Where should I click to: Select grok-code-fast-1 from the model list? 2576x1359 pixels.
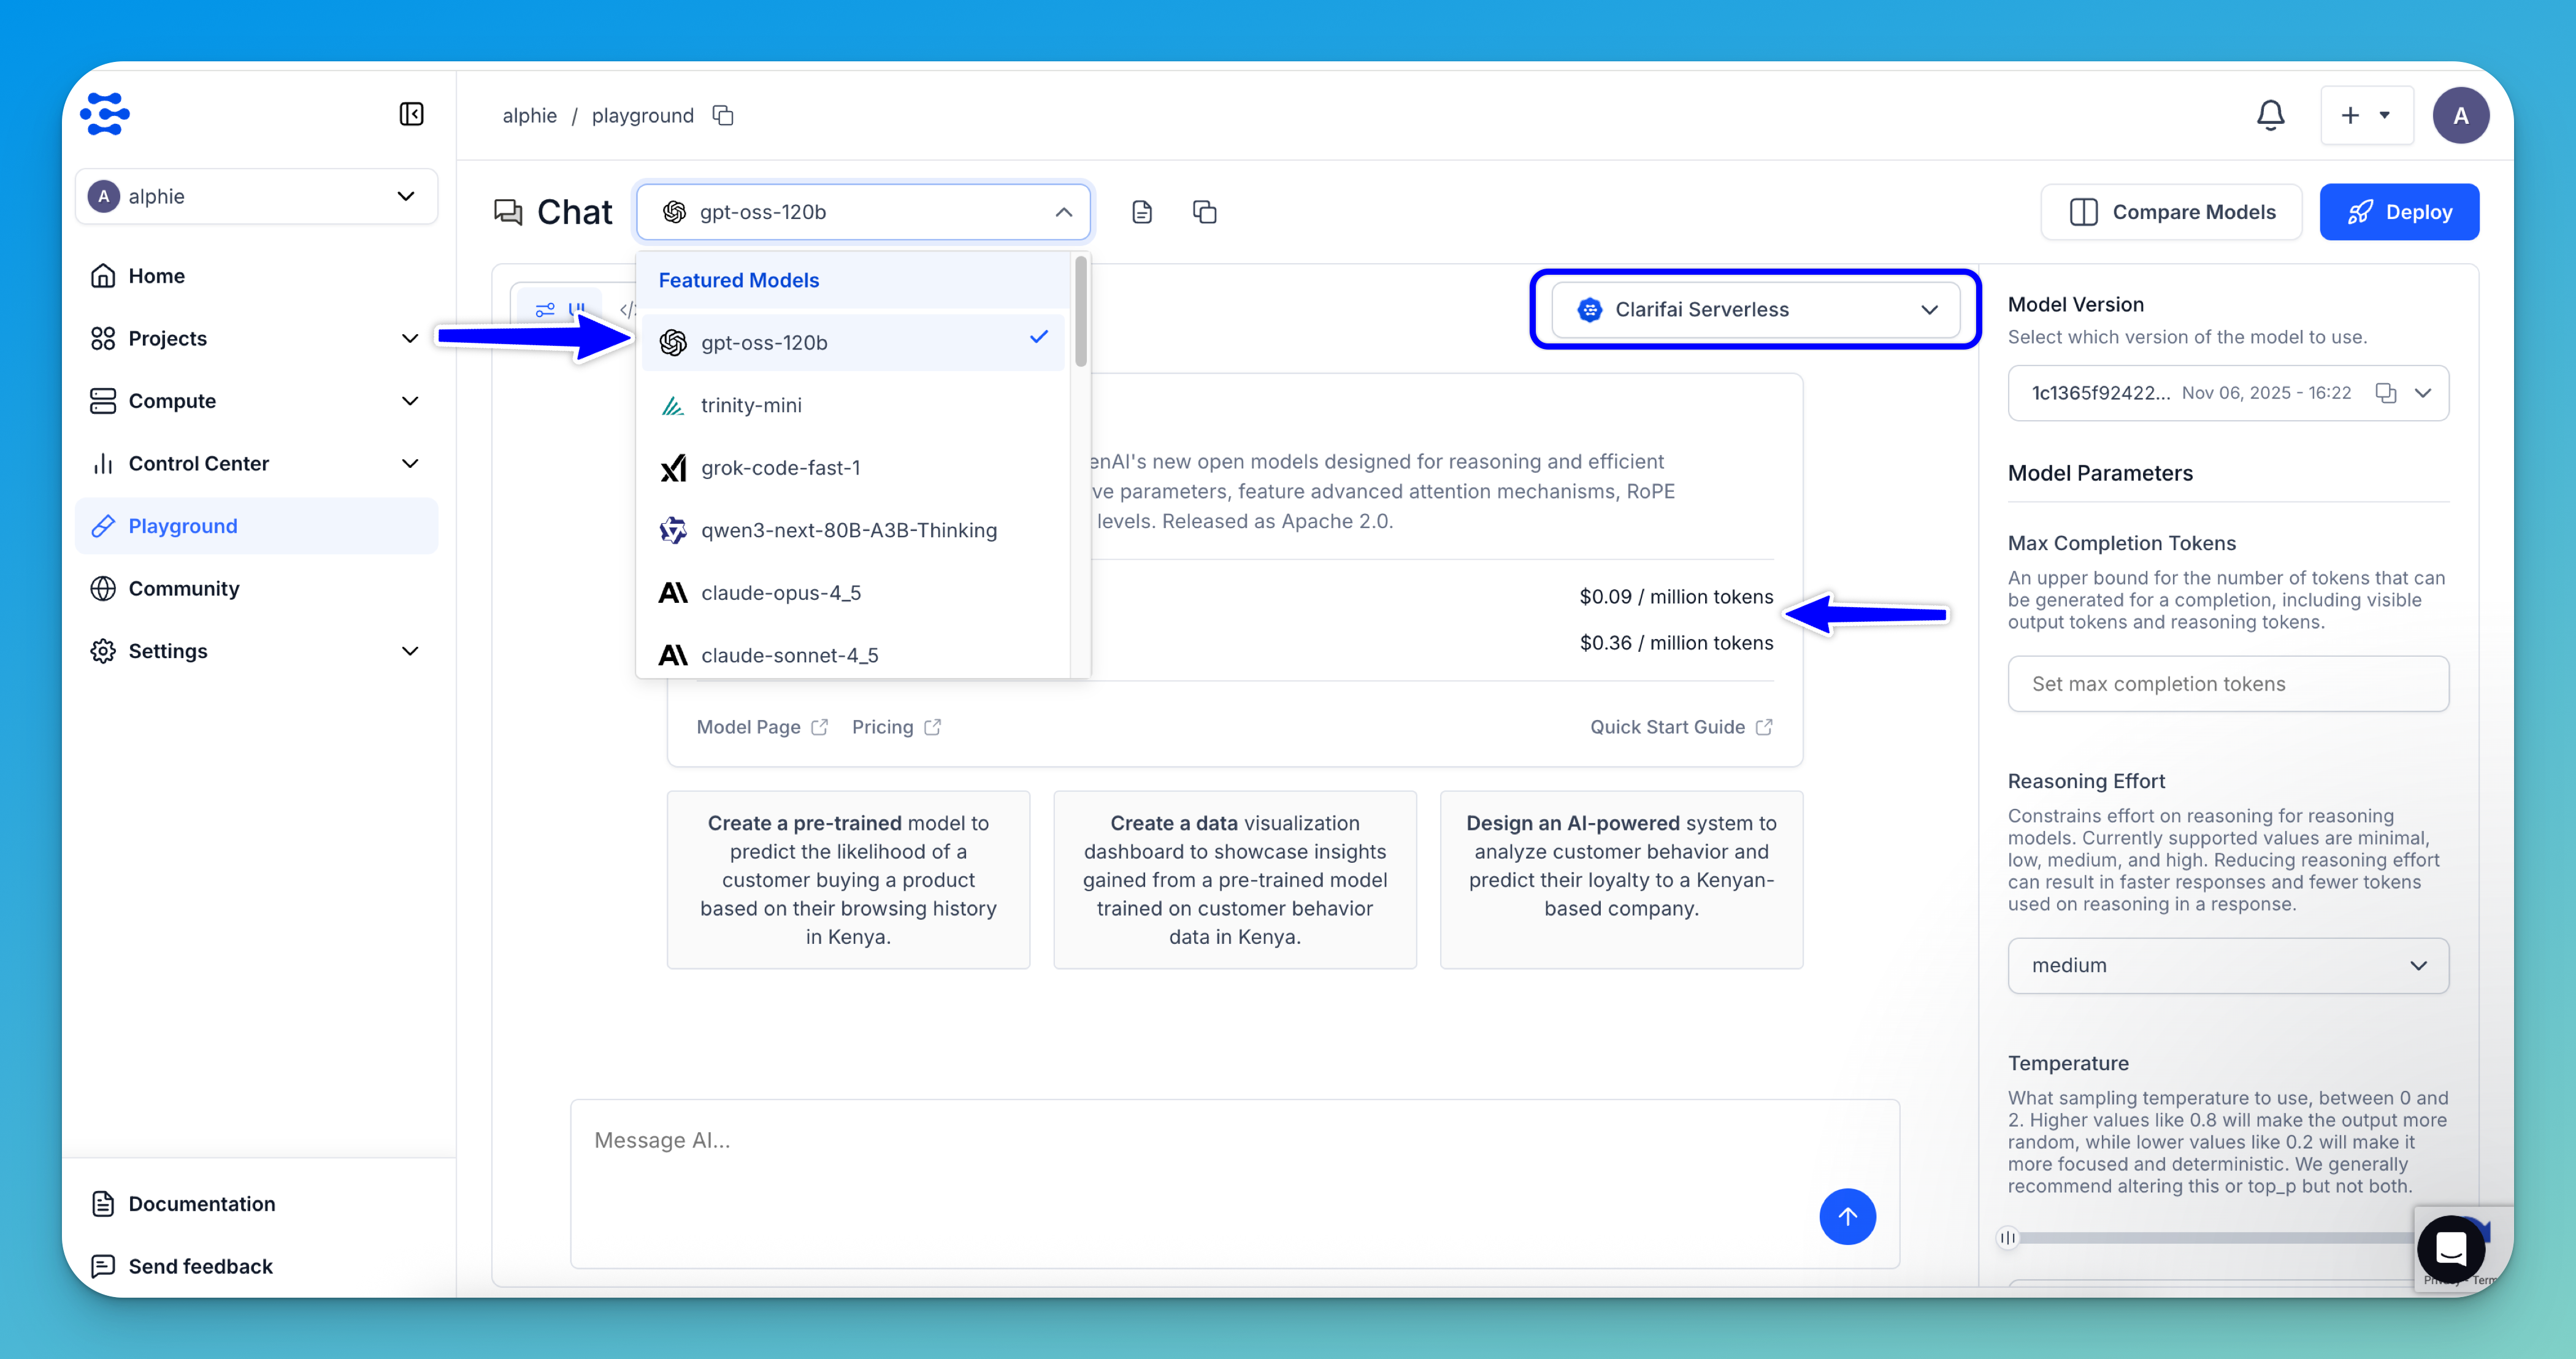[x=780, y=468]
